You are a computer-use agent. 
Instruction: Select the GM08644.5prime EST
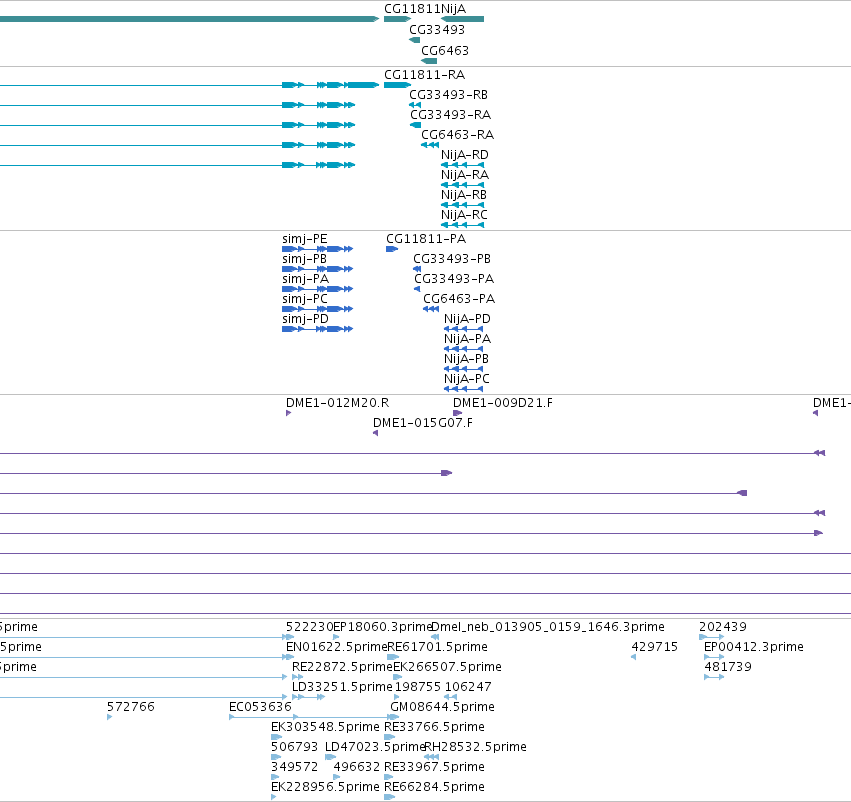pos(395,717)
